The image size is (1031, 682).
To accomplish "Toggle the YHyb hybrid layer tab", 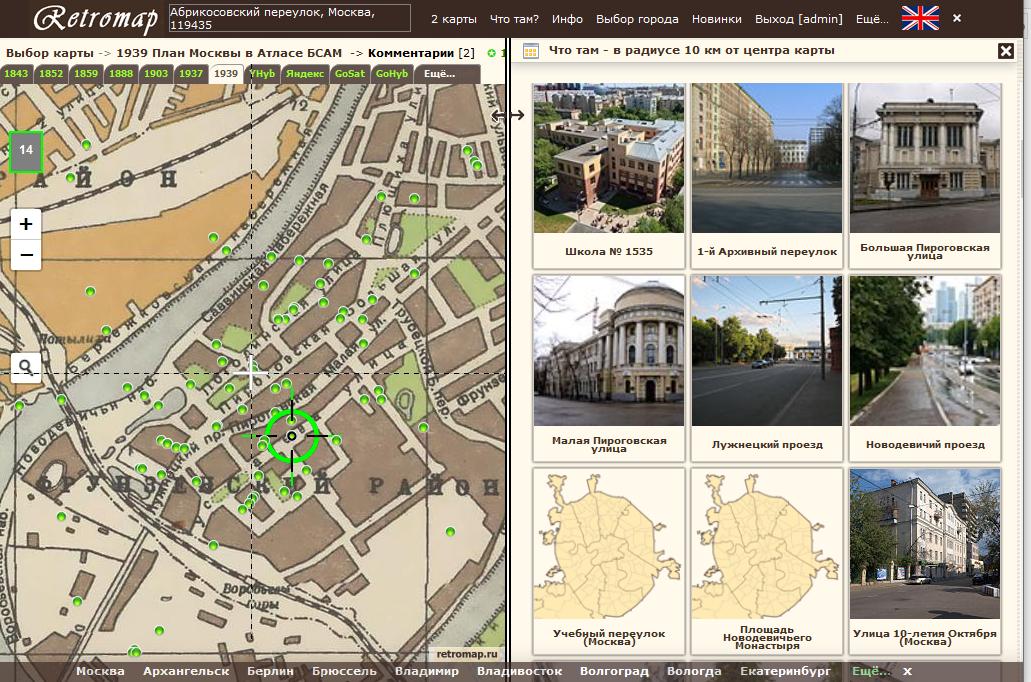I will pyautogui.click(x=263, y=73).
